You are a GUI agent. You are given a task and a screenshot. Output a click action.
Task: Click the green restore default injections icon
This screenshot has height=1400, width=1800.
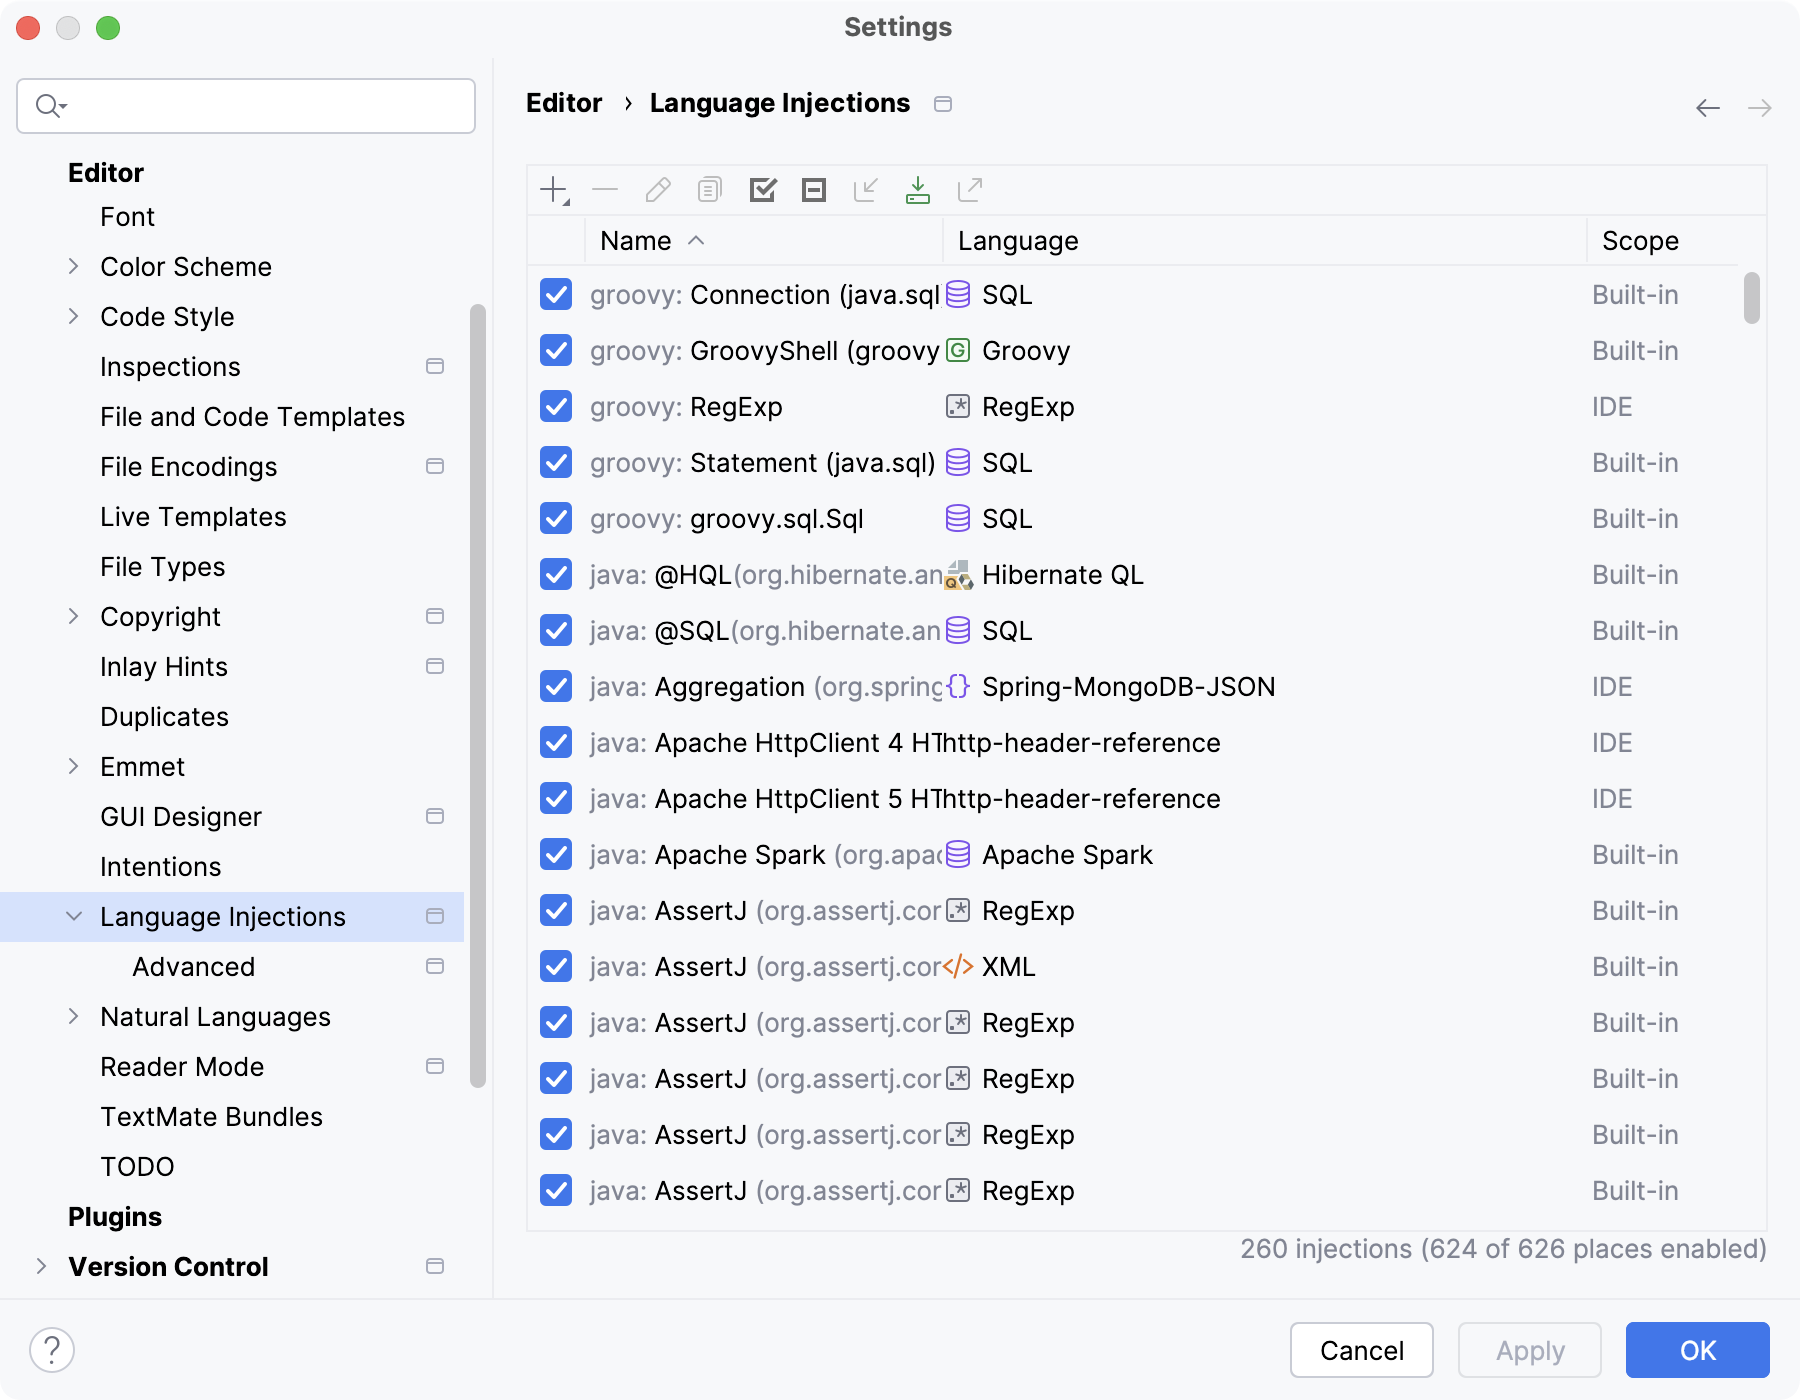coord(919,189)
